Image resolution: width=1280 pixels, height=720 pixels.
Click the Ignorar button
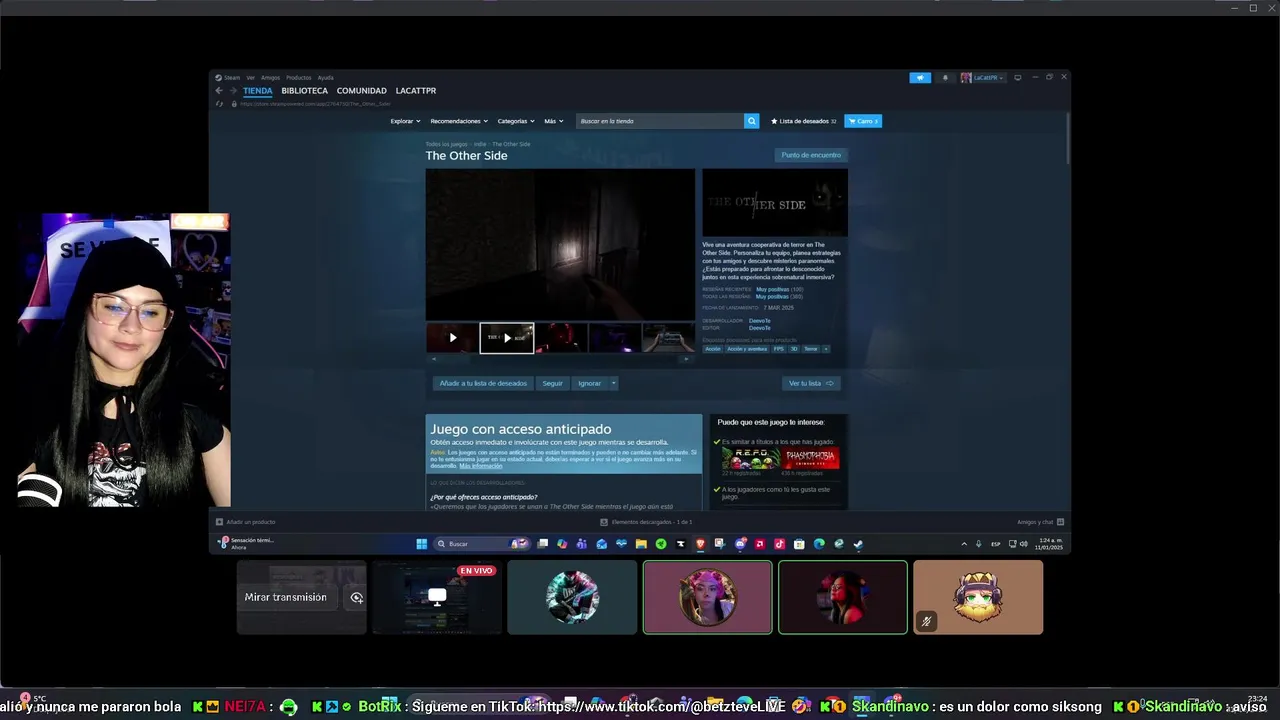(590, 383)
